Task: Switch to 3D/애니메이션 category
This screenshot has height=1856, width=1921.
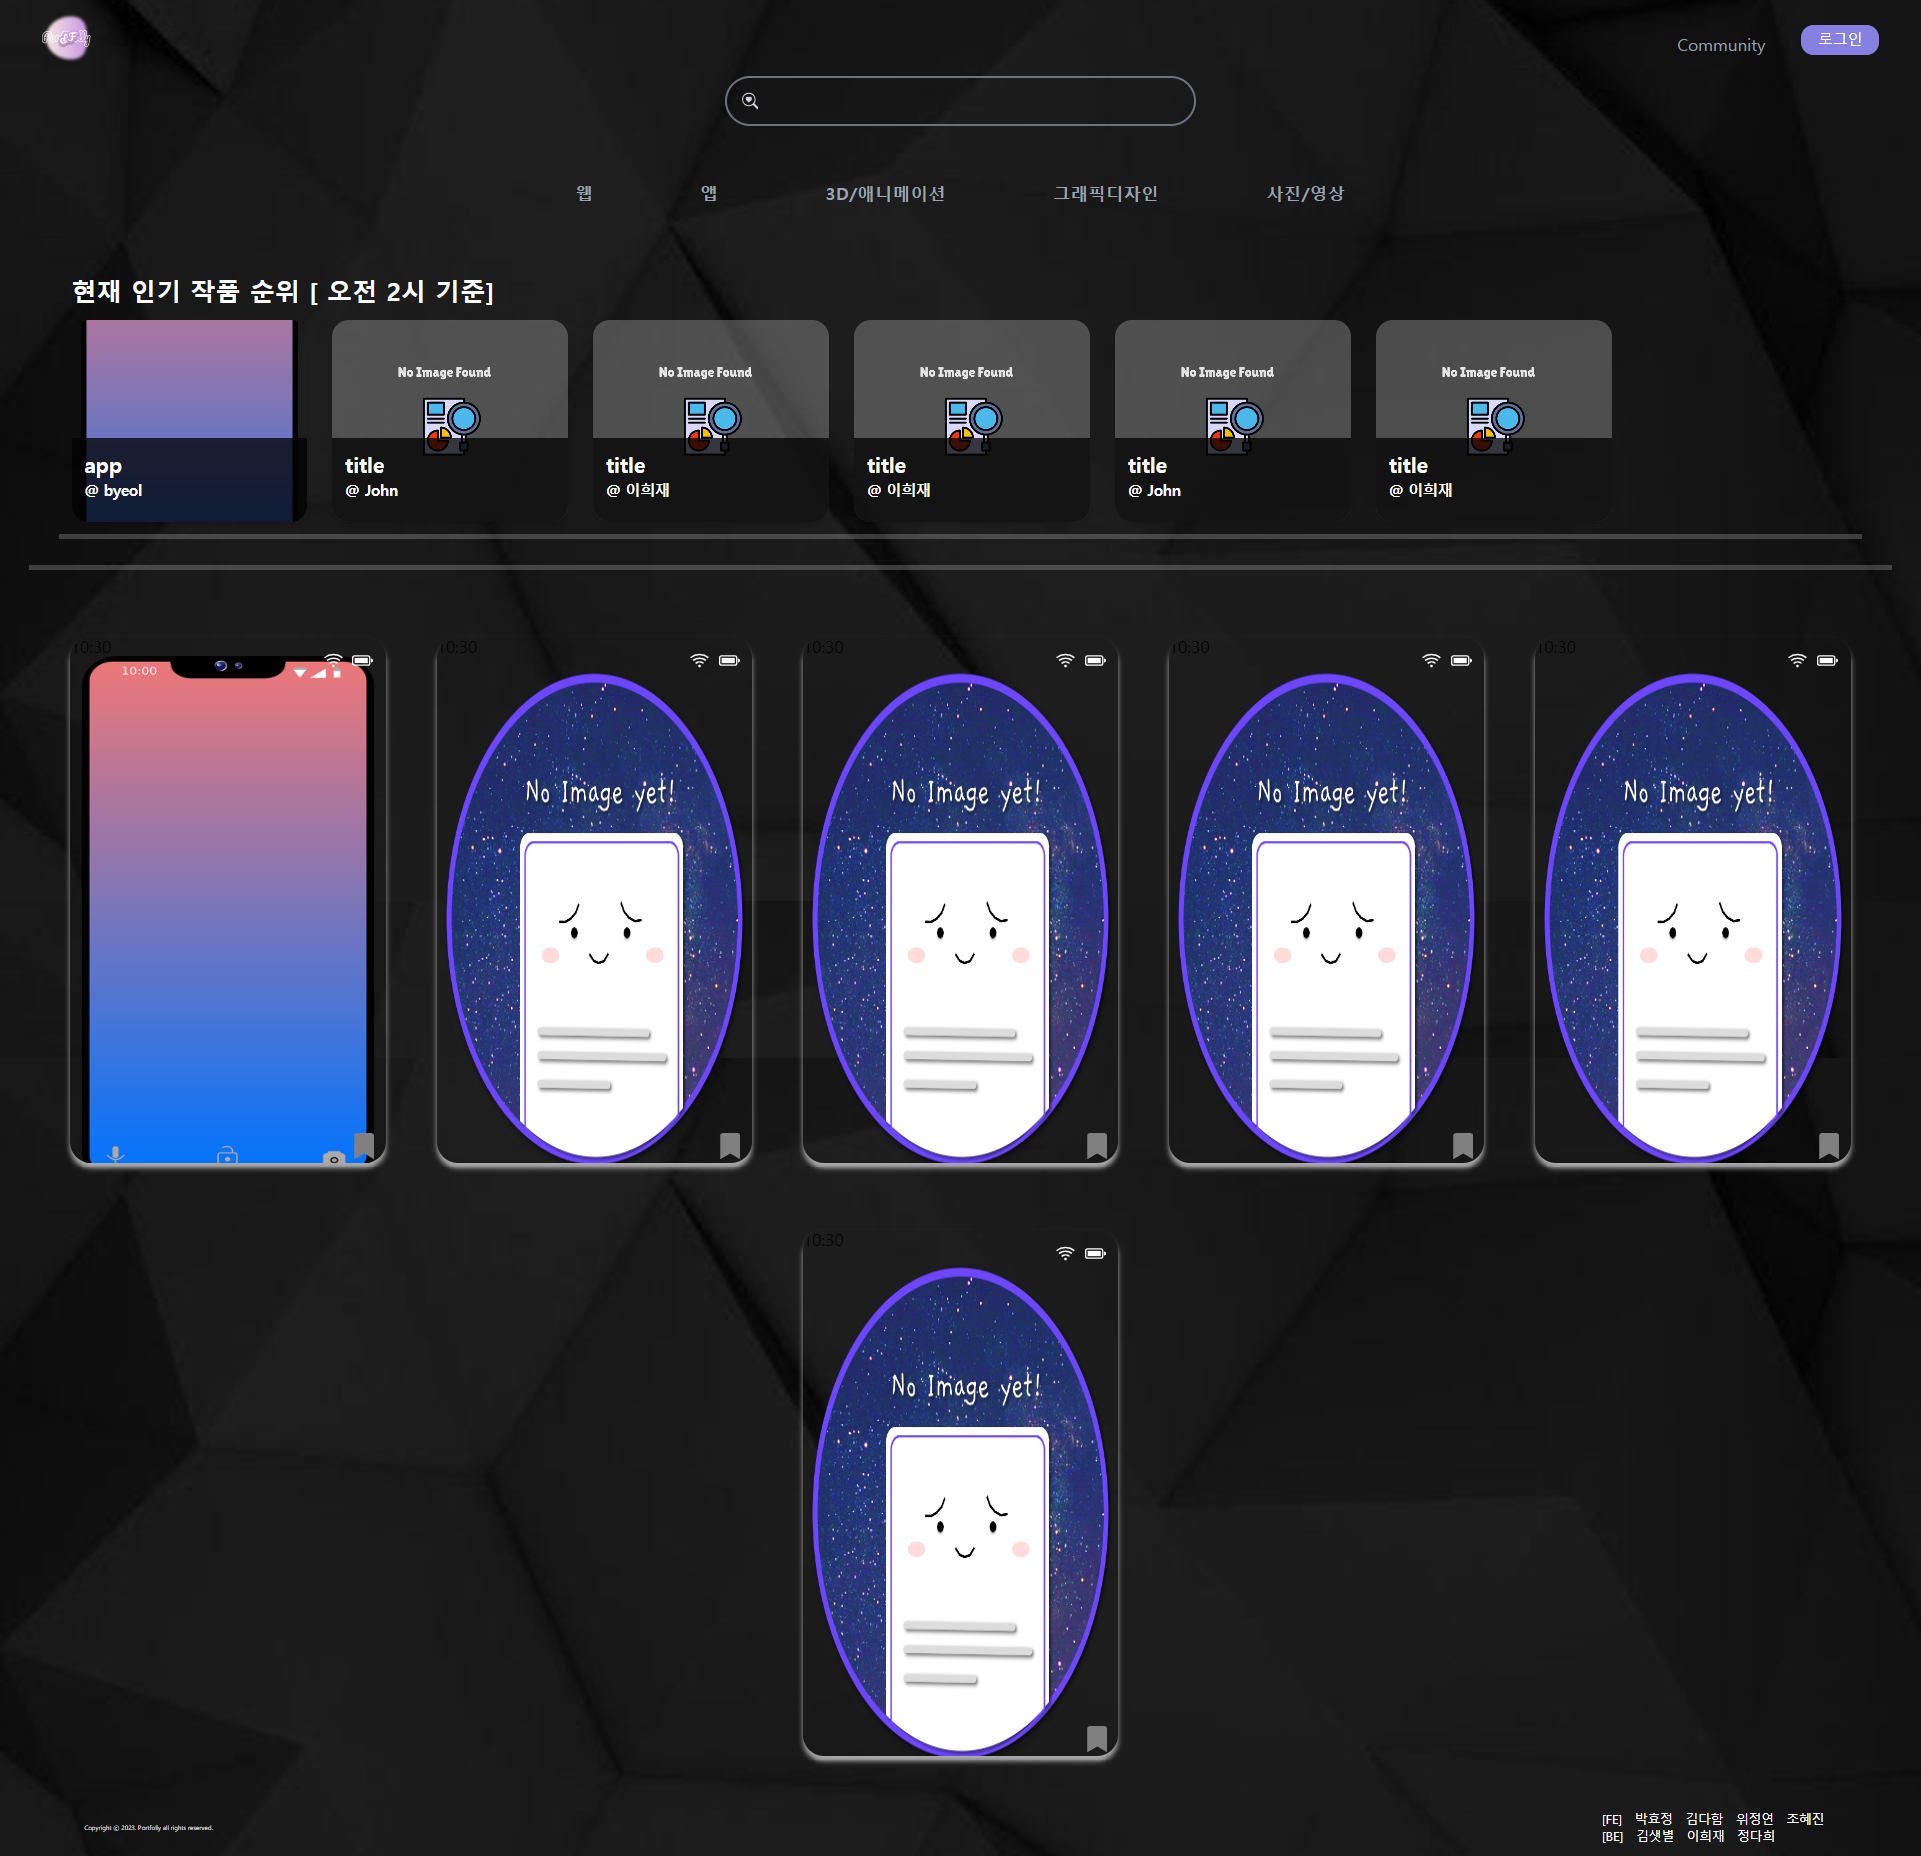Action: [x=885, y=193]
